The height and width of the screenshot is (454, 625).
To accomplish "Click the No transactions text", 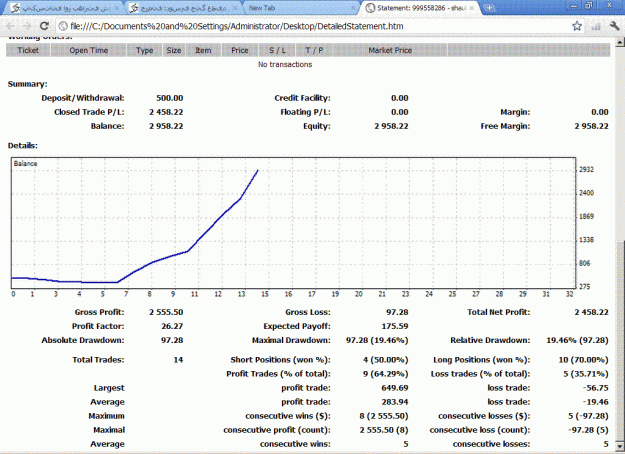I will [285, 65].
